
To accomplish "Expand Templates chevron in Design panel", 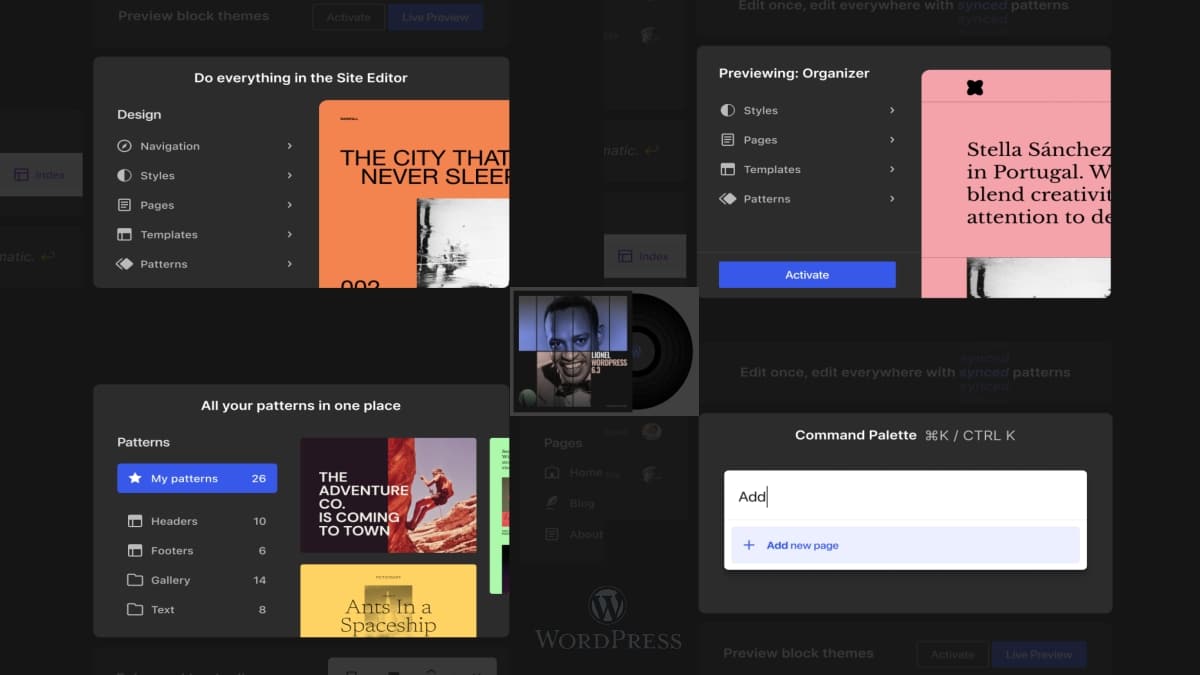I will pyautogui.click(x=290, y=234).
